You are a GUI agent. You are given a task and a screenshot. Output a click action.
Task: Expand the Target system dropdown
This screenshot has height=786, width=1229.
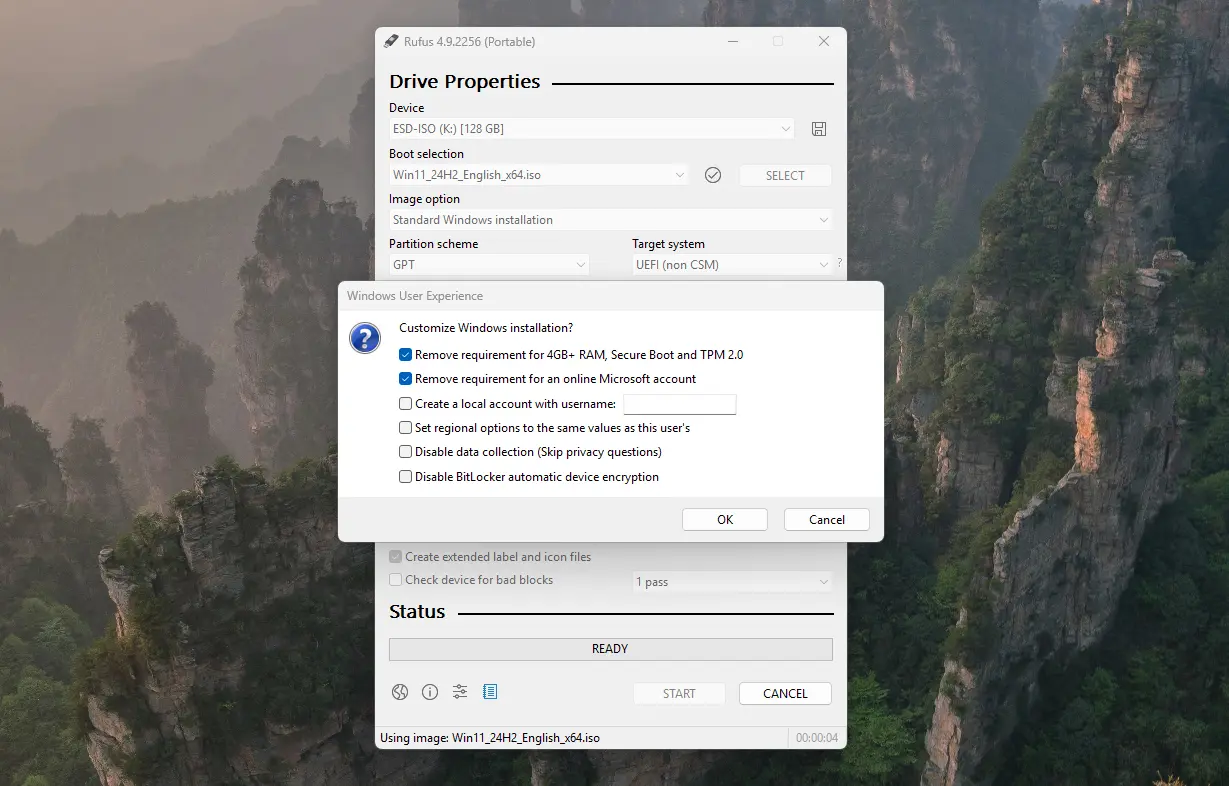point(732,265)
